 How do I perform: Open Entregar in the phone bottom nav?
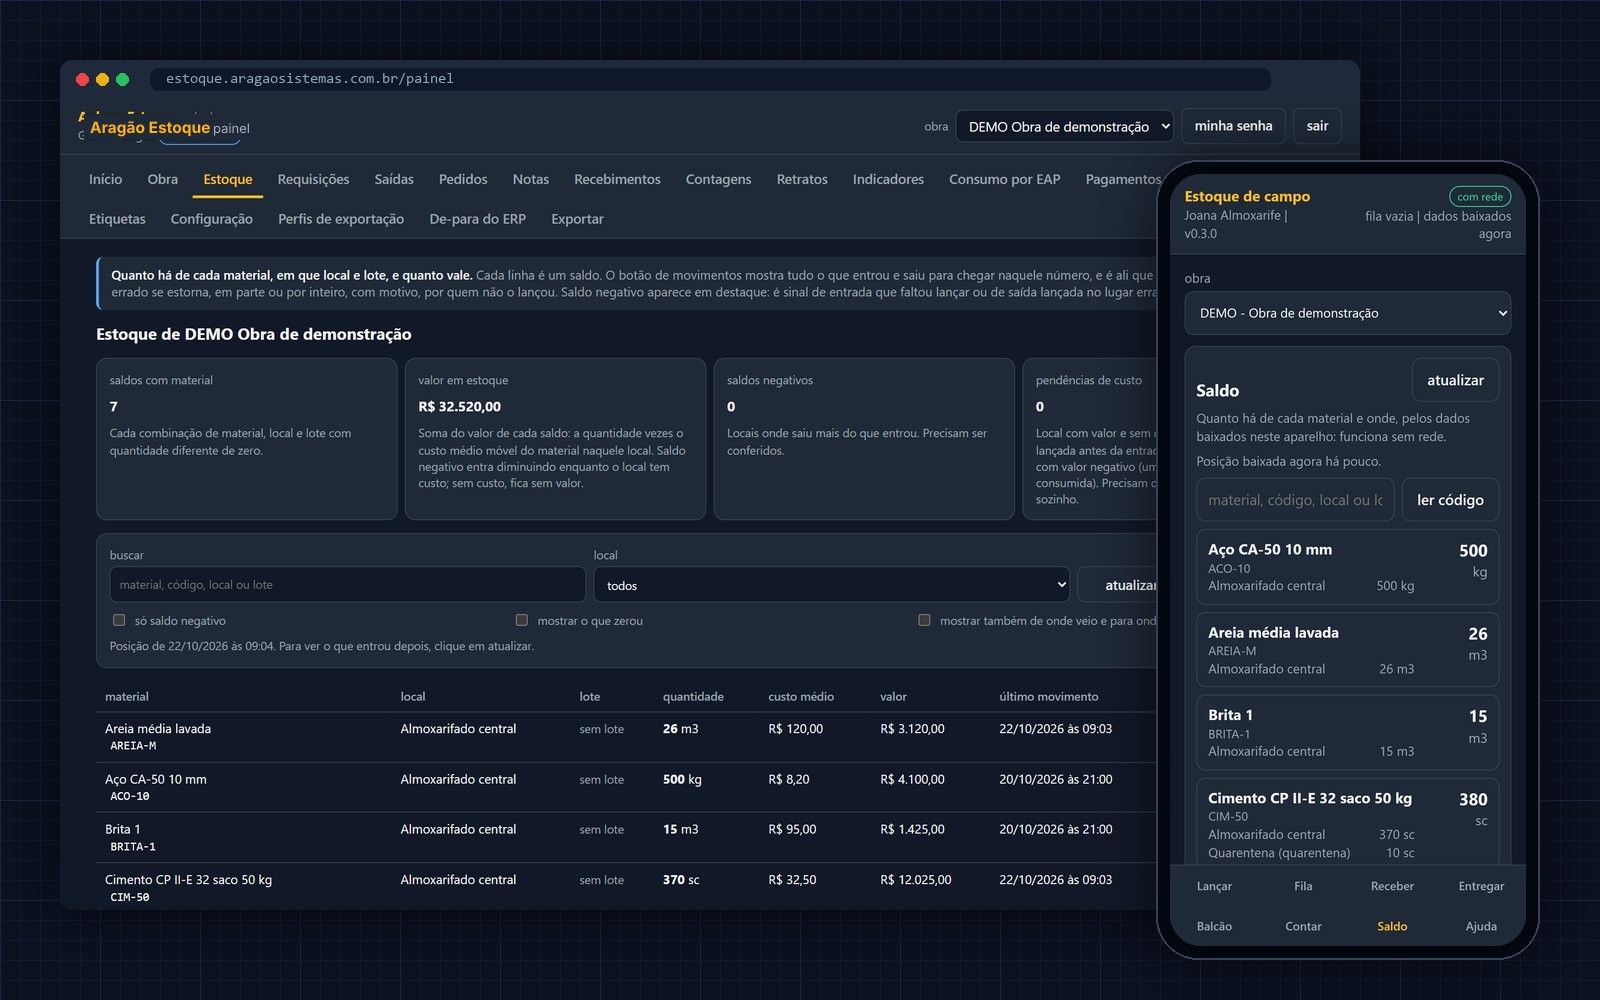coord(1481,886)
